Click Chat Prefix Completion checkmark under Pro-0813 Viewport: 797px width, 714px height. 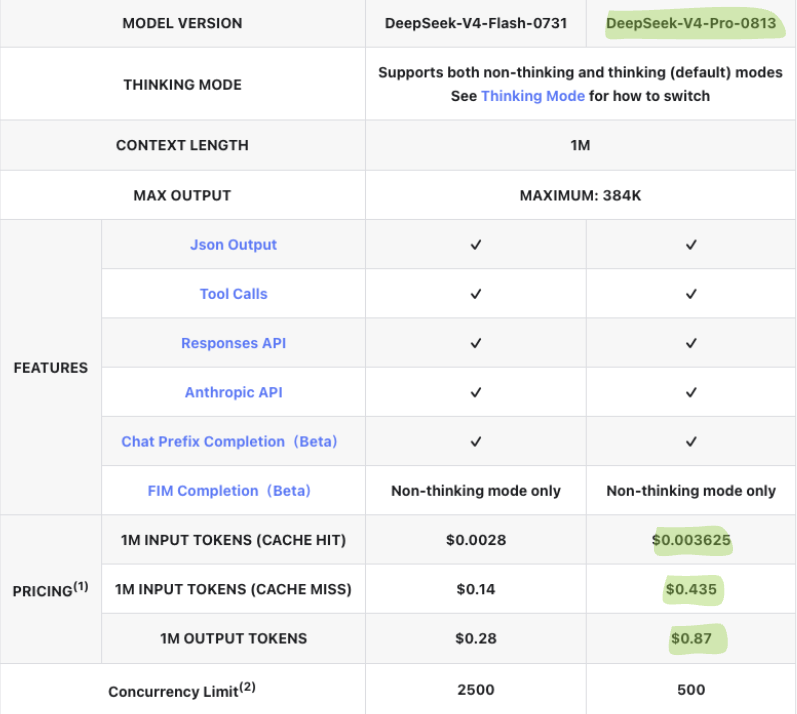click(691, 442)
